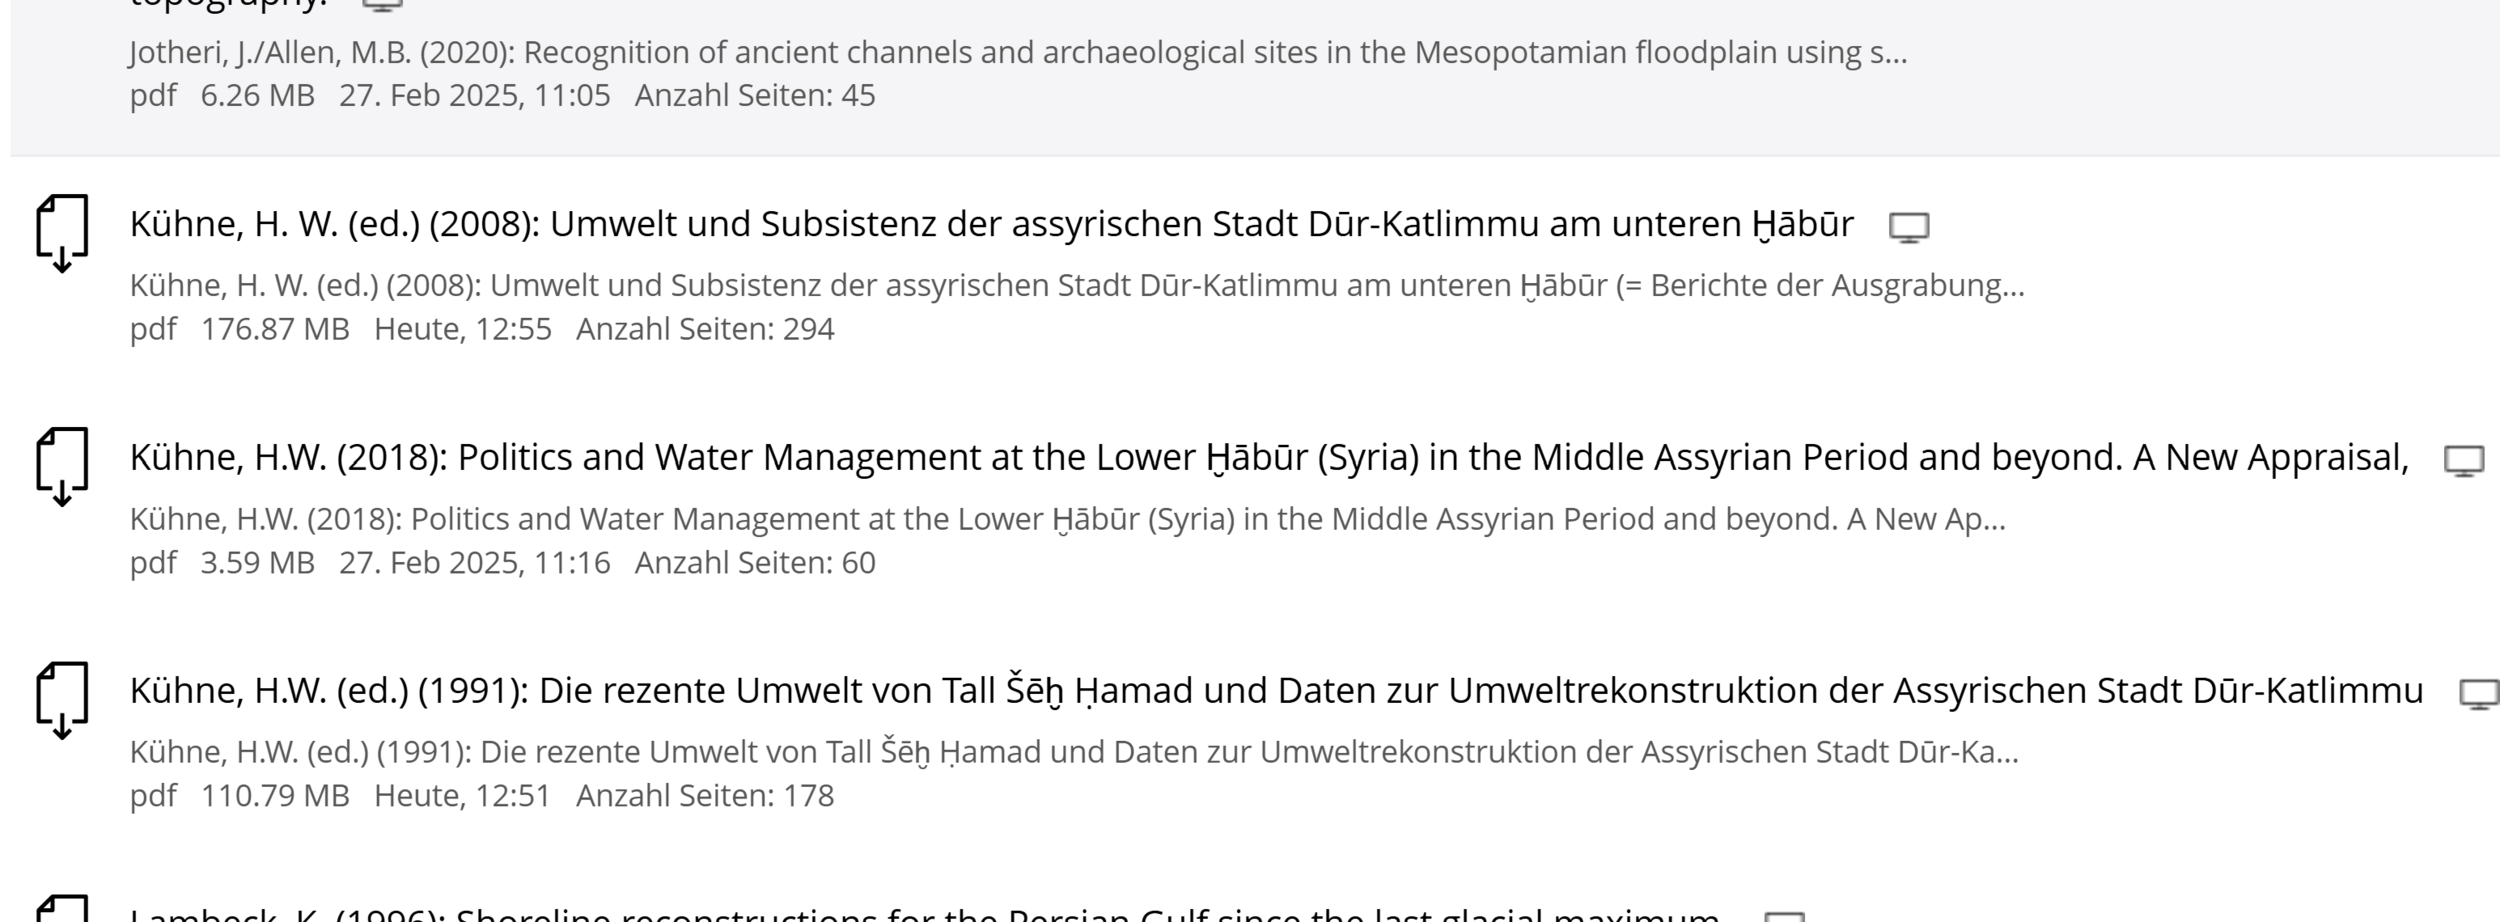This screenshot has width=2500, height=922.
Task: Click 'Anzahl Seiten: 294' text
Action: coord(705,329)
